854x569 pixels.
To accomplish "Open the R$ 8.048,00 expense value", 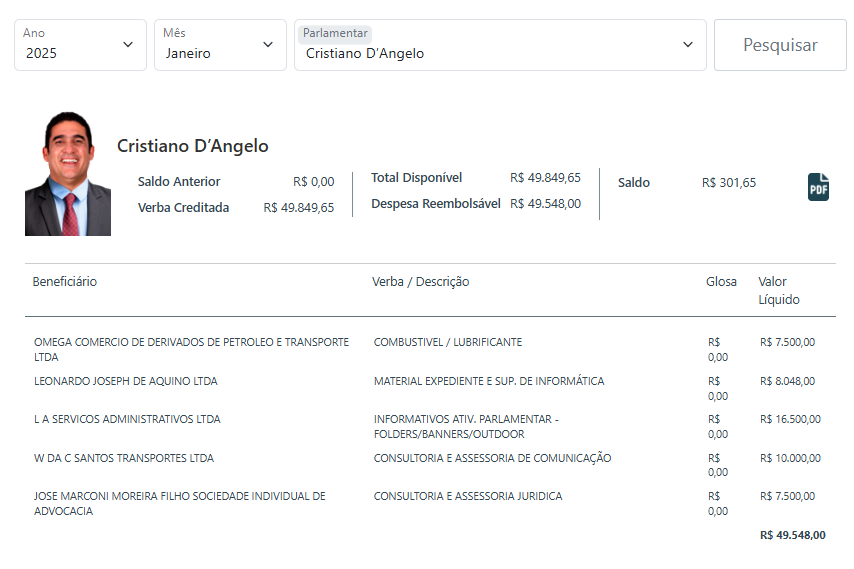I will [787, 381].
